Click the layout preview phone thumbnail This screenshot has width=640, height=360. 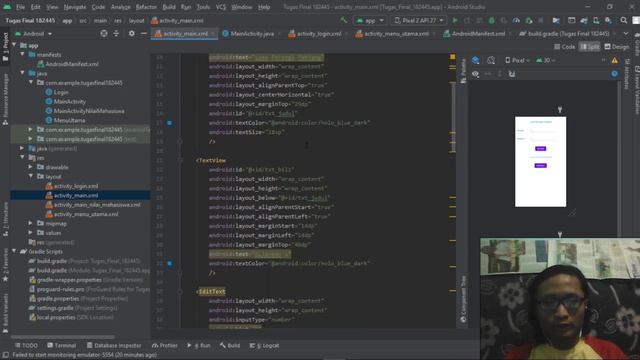click(540, 162)
